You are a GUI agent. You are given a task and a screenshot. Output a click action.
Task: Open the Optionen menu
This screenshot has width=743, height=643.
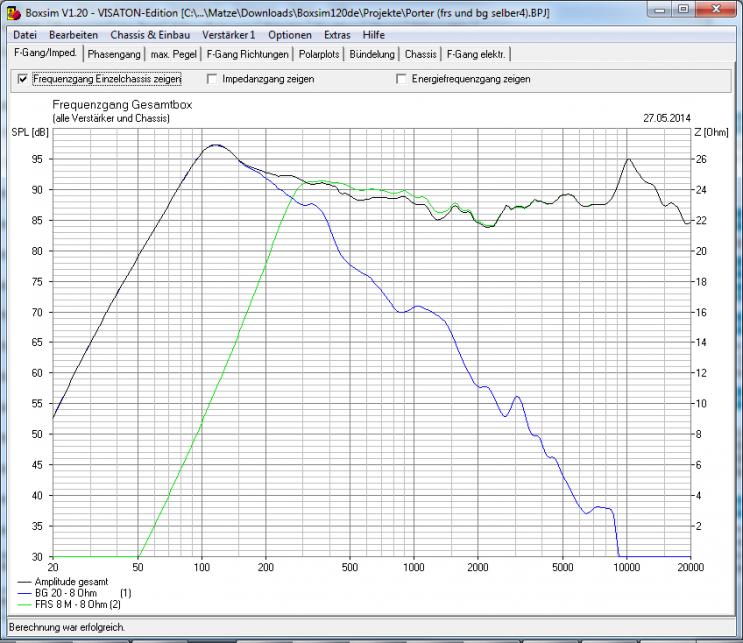point(290,35)
